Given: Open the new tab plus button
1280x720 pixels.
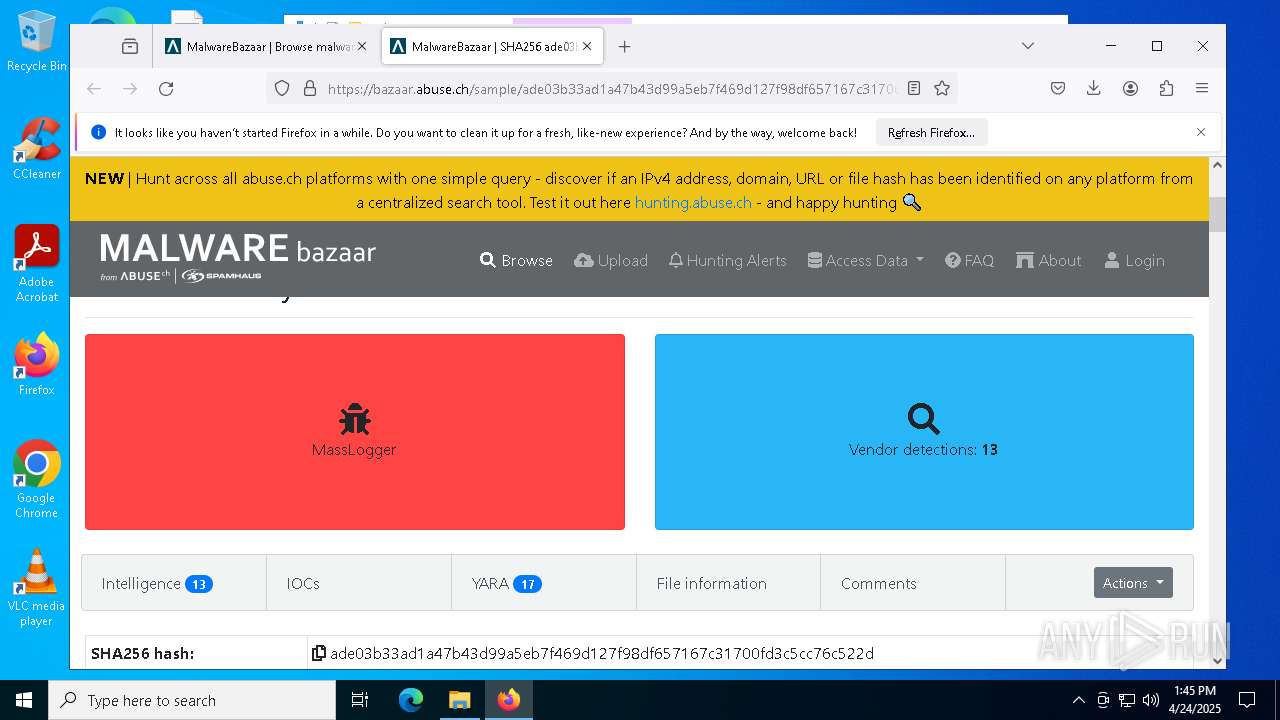Looking at the screenshot, I should [x=624, y=46].
